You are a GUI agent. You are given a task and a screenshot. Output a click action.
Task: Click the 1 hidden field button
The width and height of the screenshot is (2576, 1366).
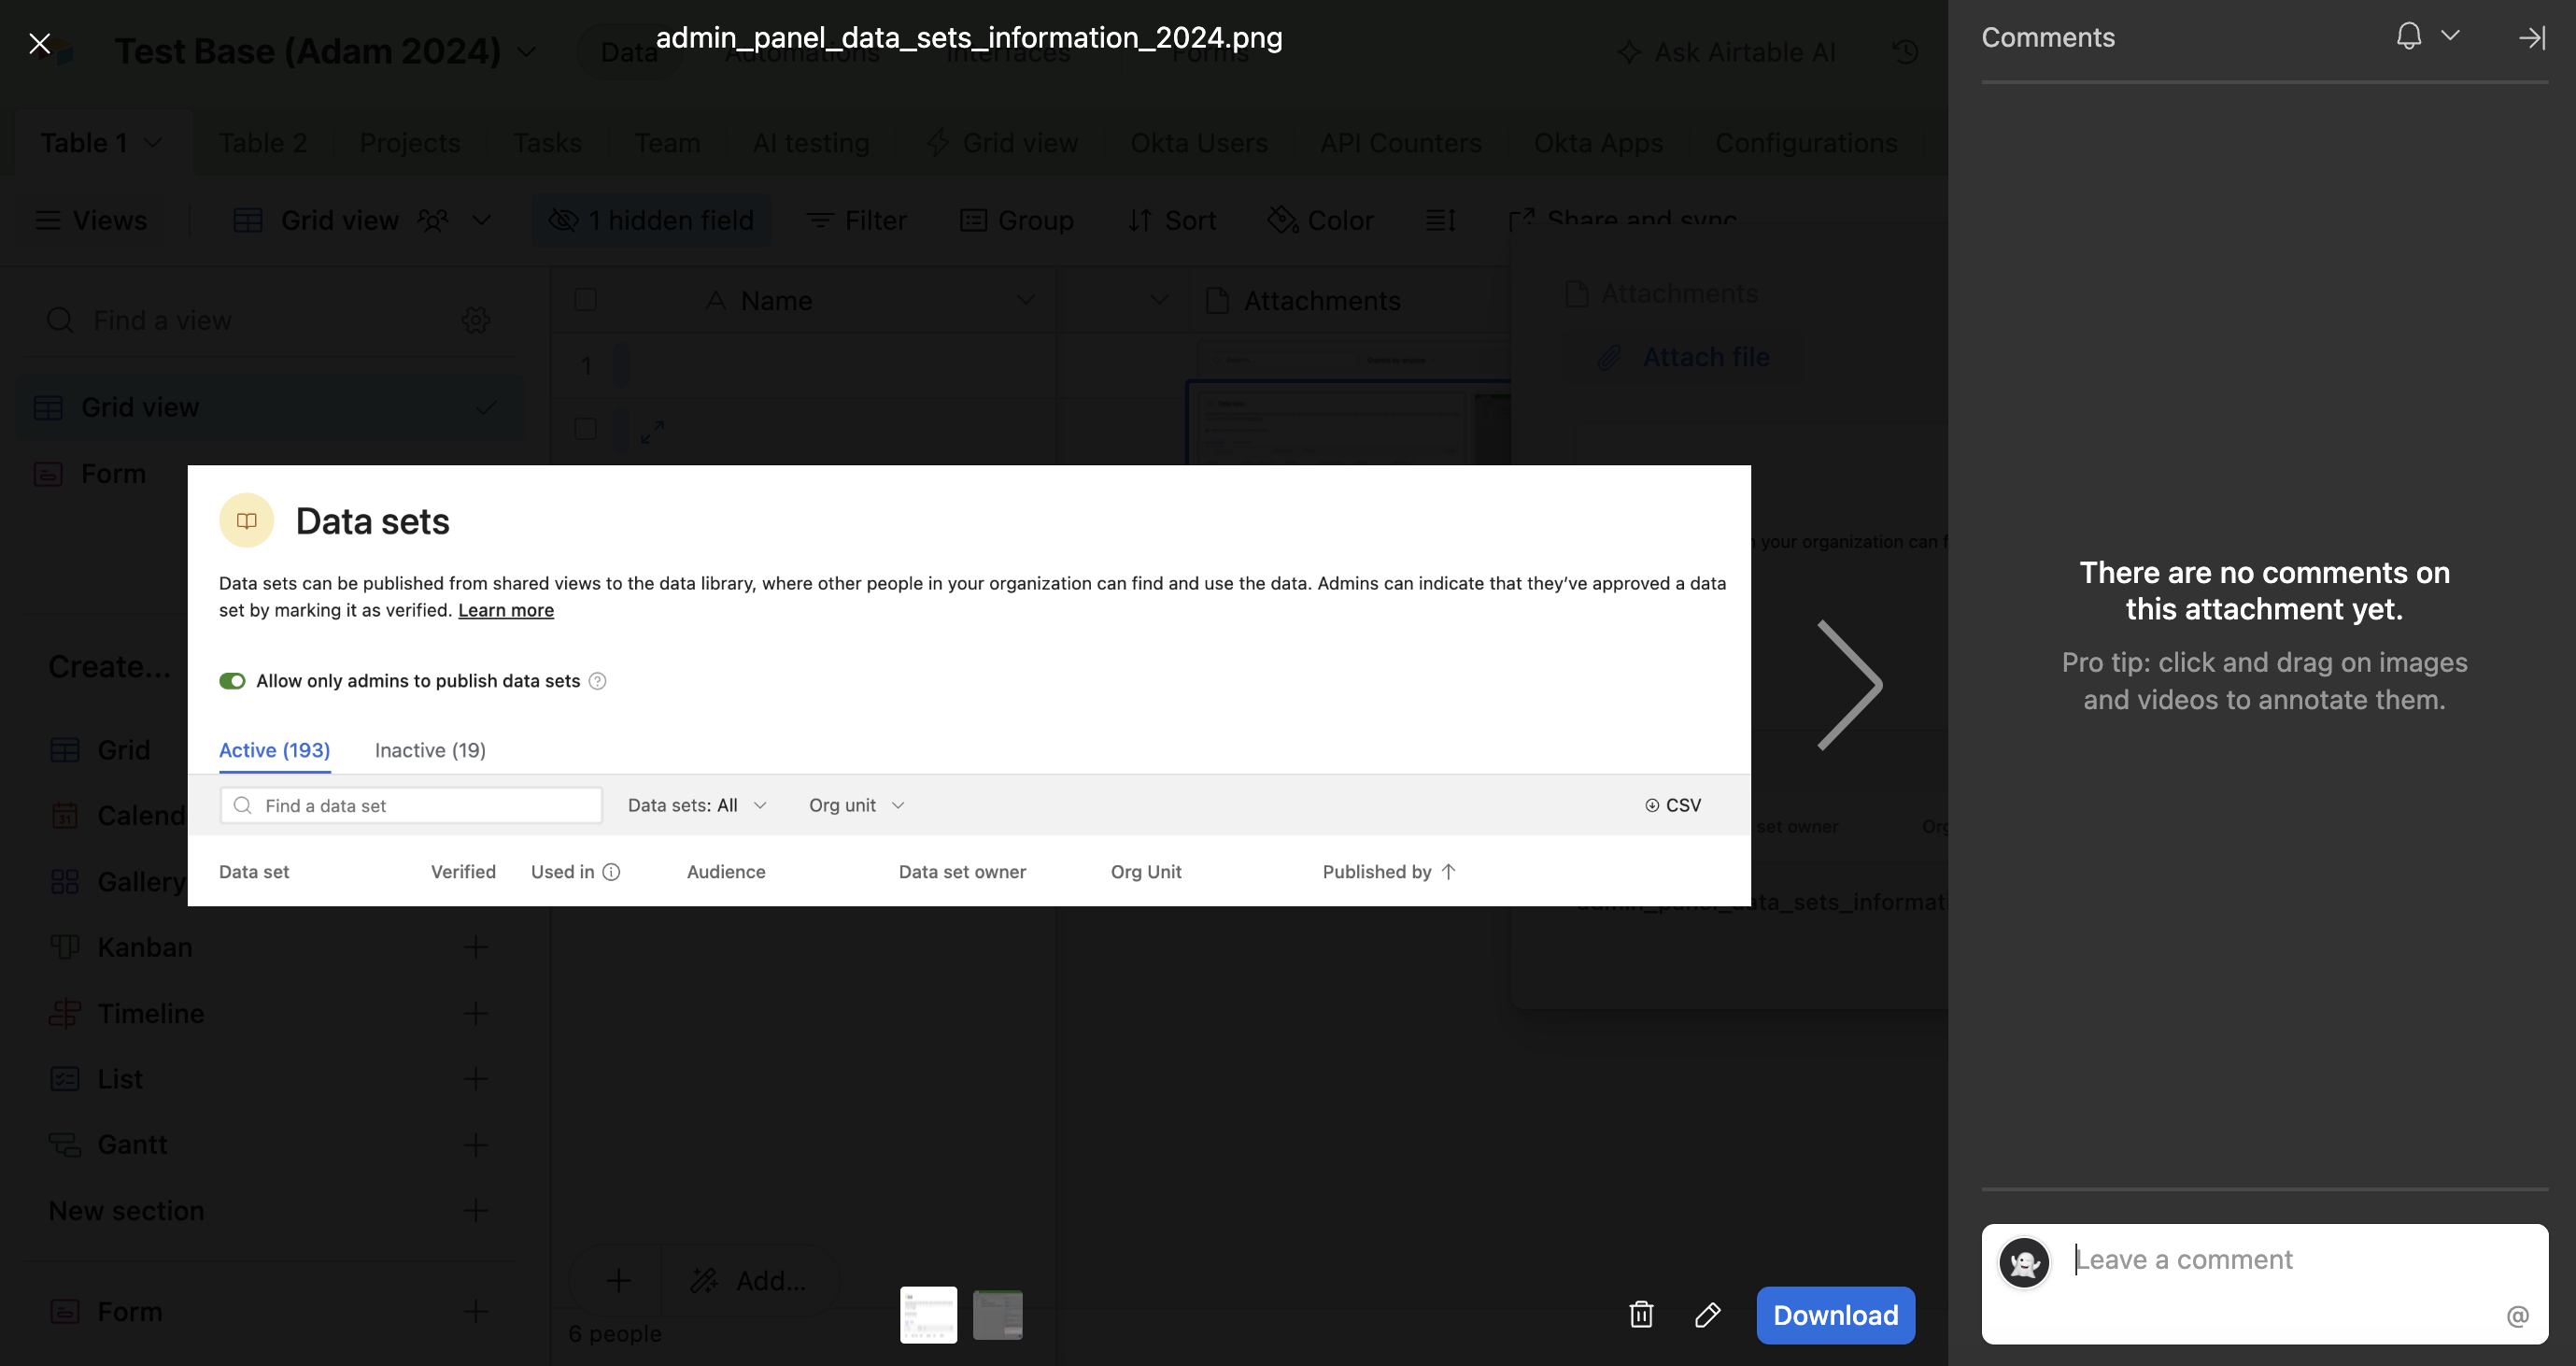pos(652,220)
